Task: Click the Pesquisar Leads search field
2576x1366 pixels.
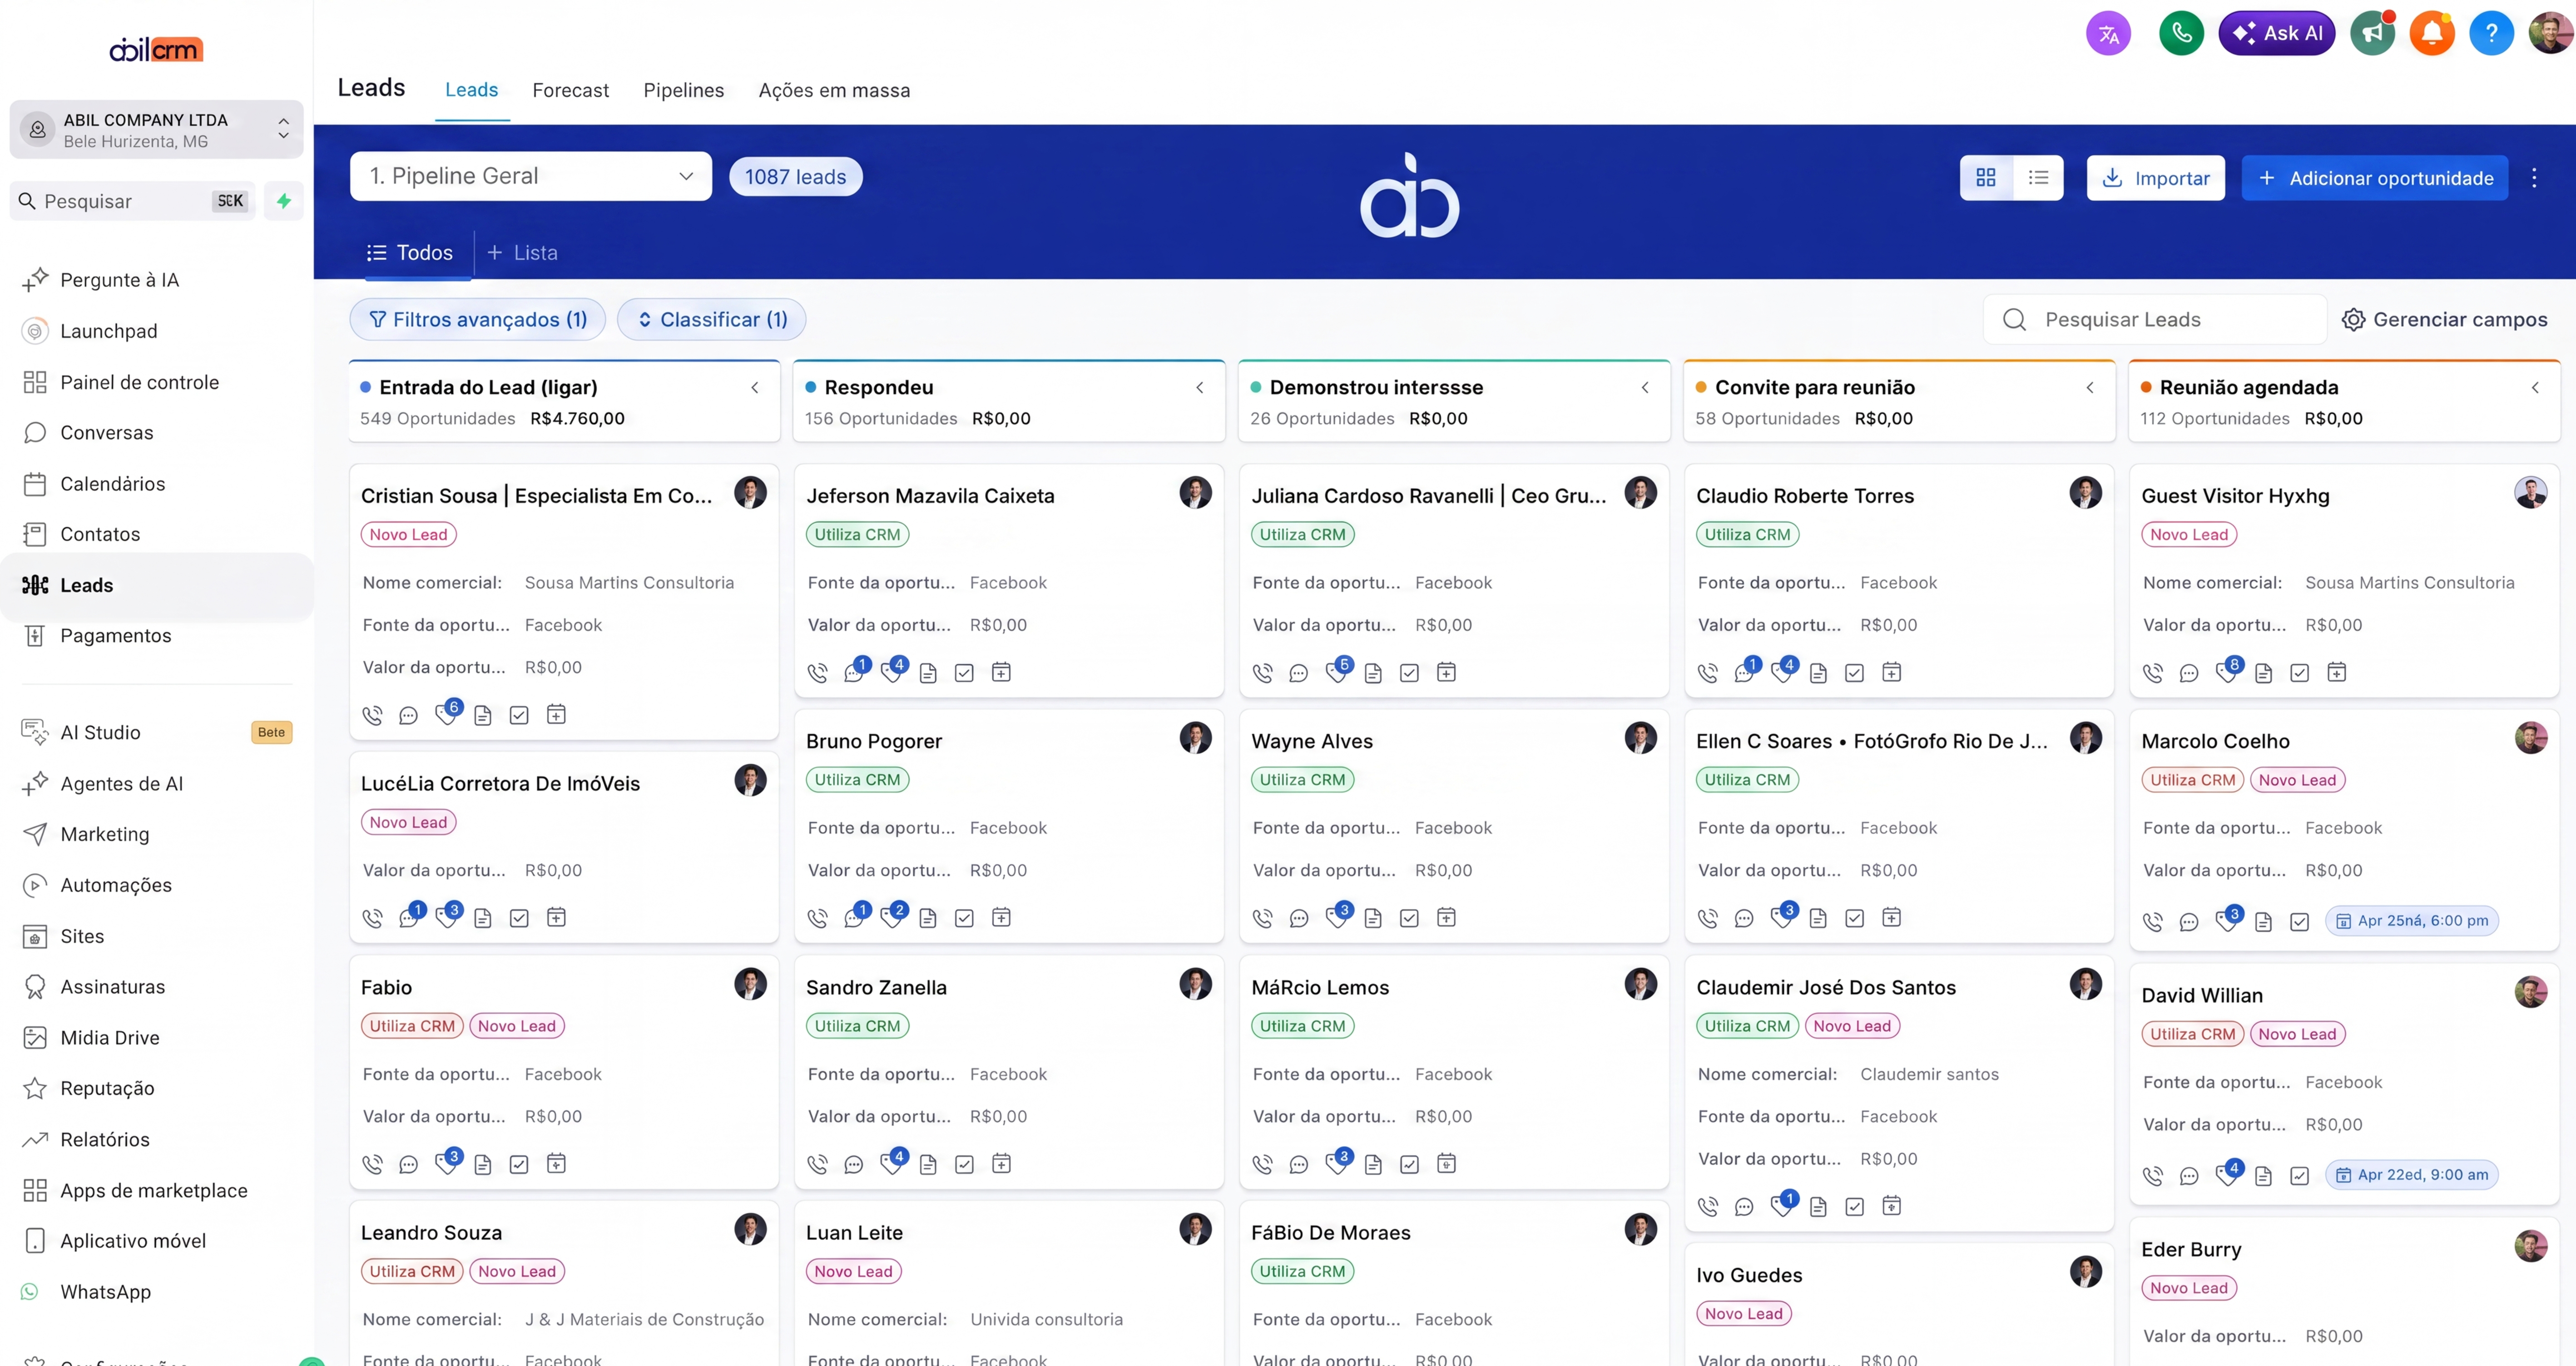Action: [2155, 320]
